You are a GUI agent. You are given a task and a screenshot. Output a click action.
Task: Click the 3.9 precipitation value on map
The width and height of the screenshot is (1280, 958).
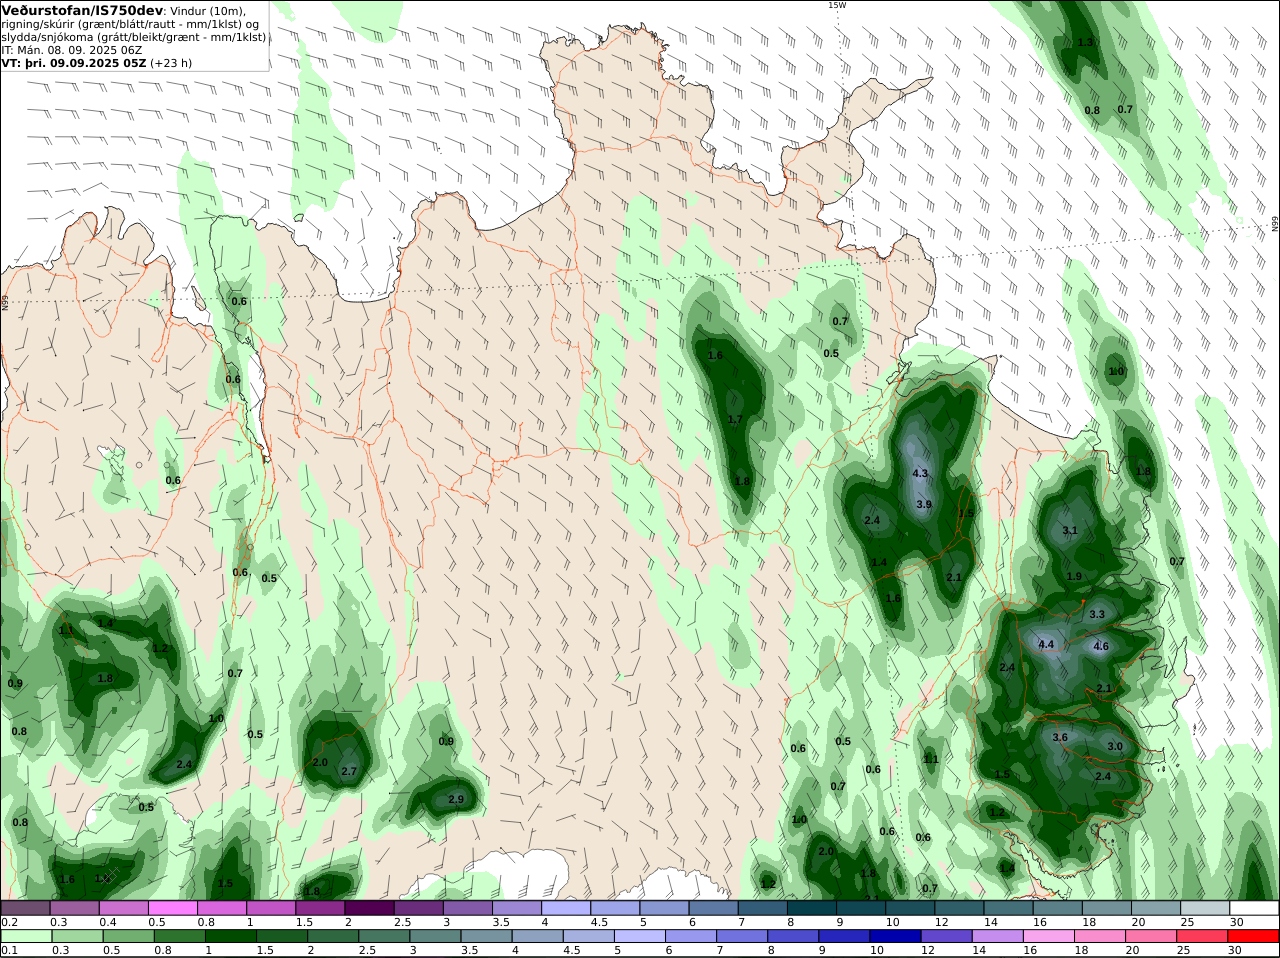pos(924,505)
